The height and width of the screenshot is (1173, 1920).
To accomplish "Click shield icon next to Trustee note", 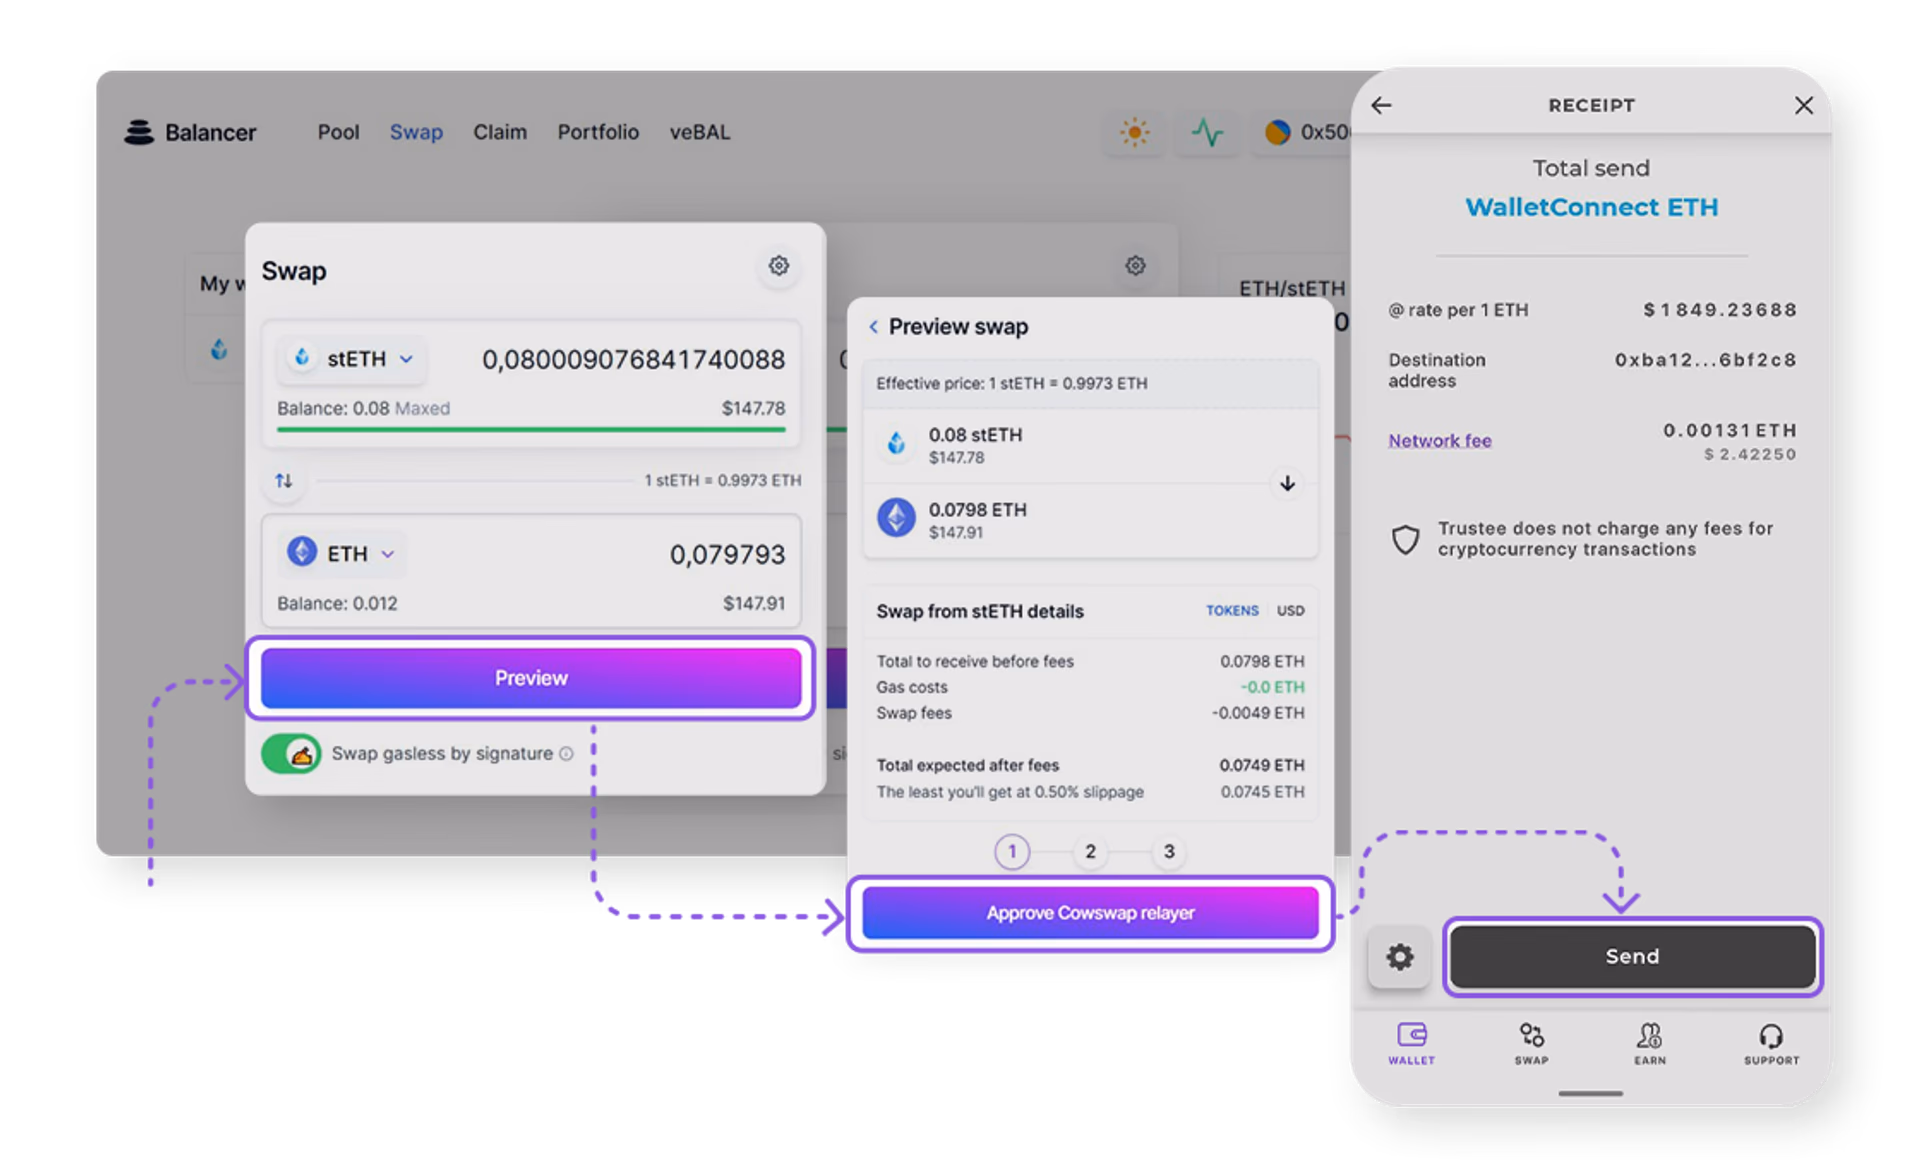I will tap(1405, 539).
